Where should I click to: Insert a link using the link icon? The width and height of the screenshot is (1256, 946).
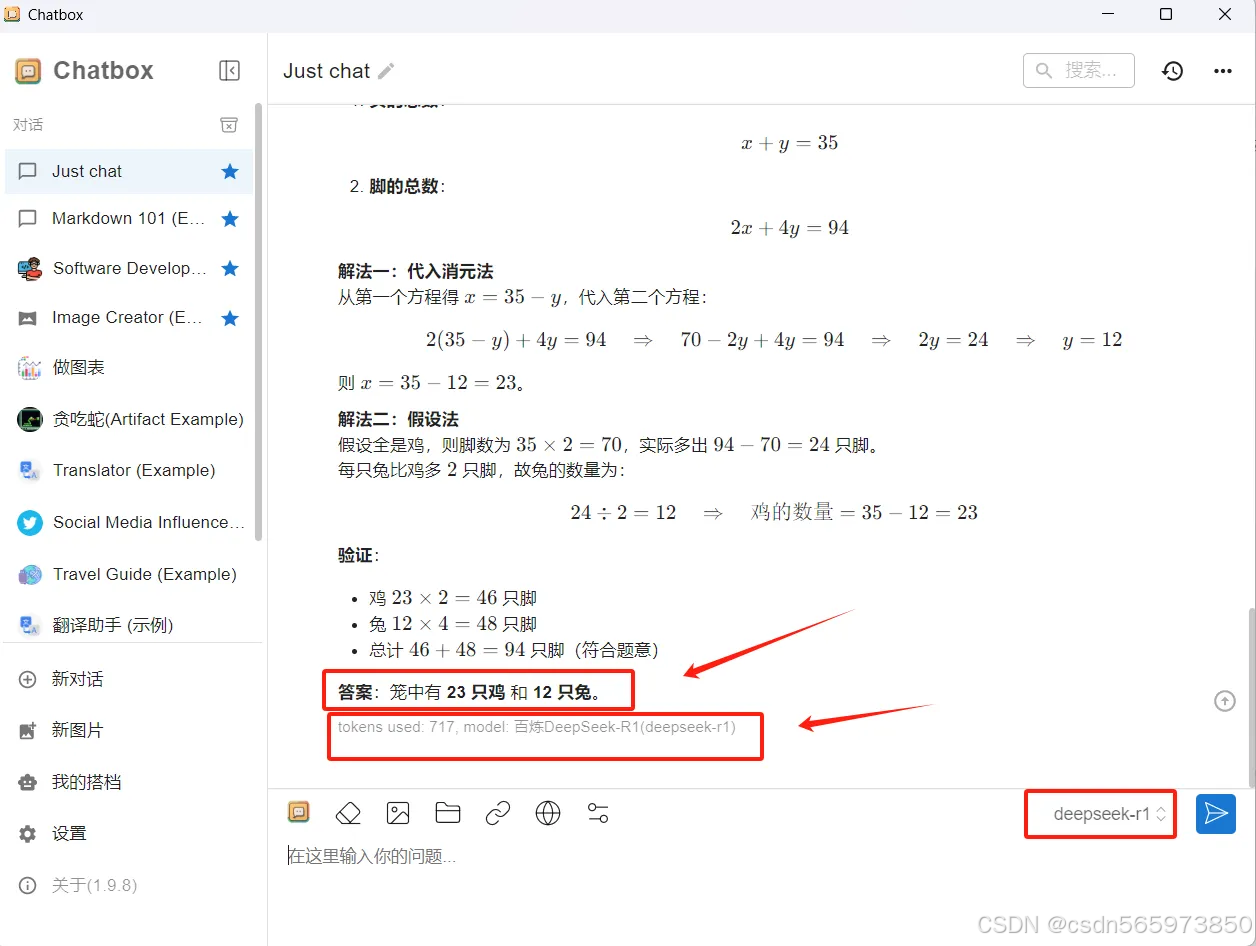[x=498, y=813]
